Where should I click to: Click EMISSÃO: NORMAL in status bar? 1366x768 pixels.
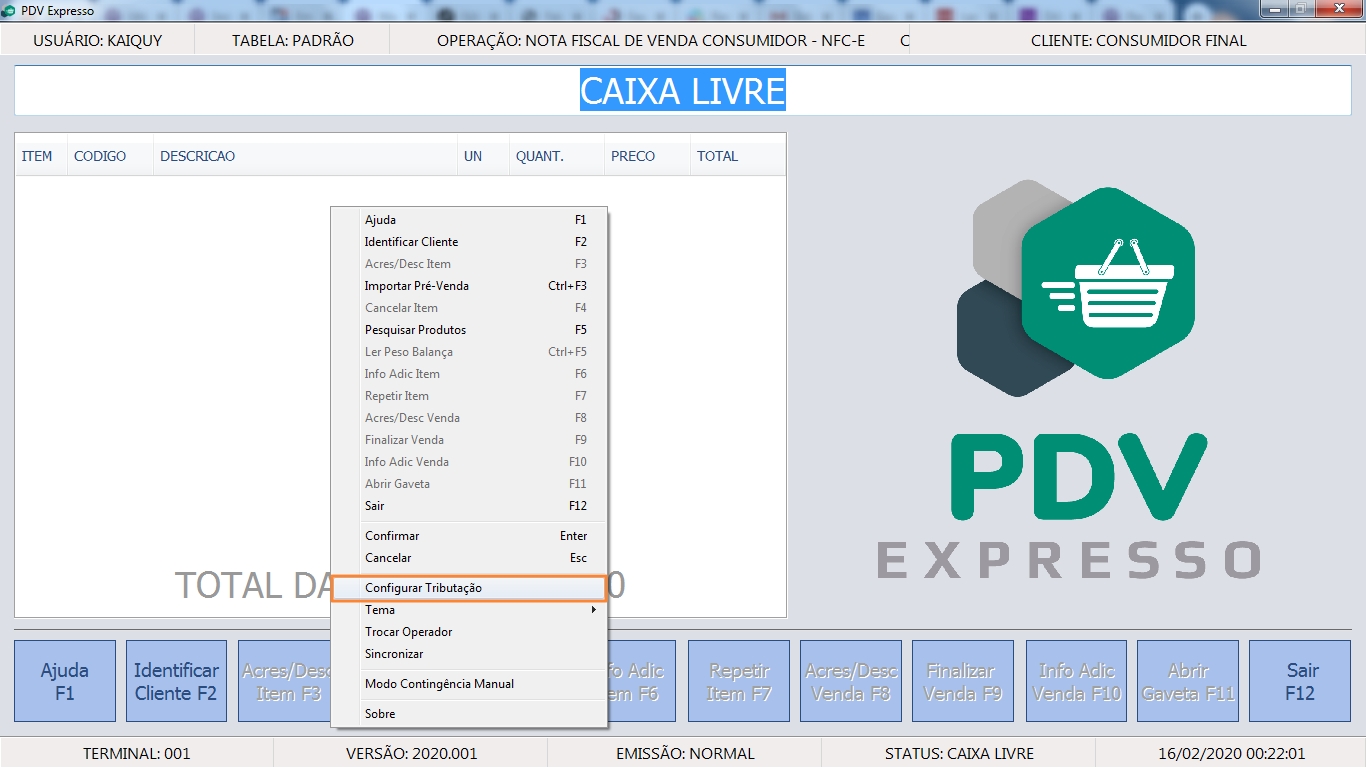(x=686, y=753)
